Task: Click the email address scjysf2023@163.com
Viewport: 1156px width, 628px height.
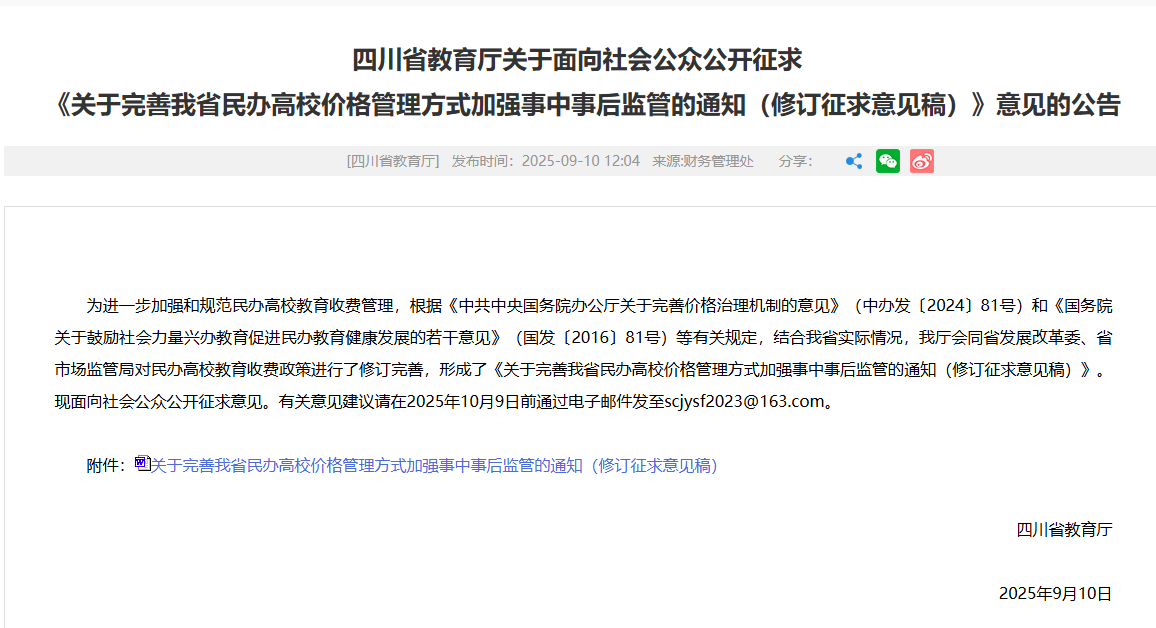Action: (x=744, y=402)
